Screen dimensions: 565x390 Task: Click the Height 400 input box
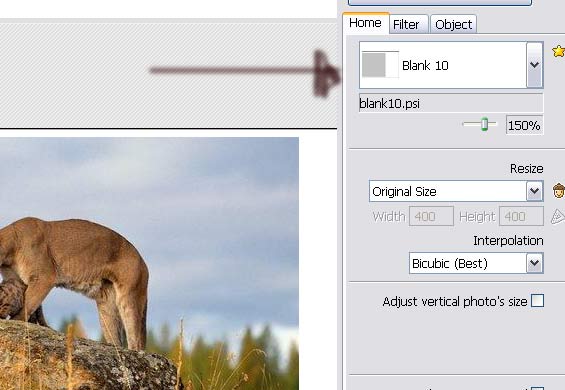[521, 216]
